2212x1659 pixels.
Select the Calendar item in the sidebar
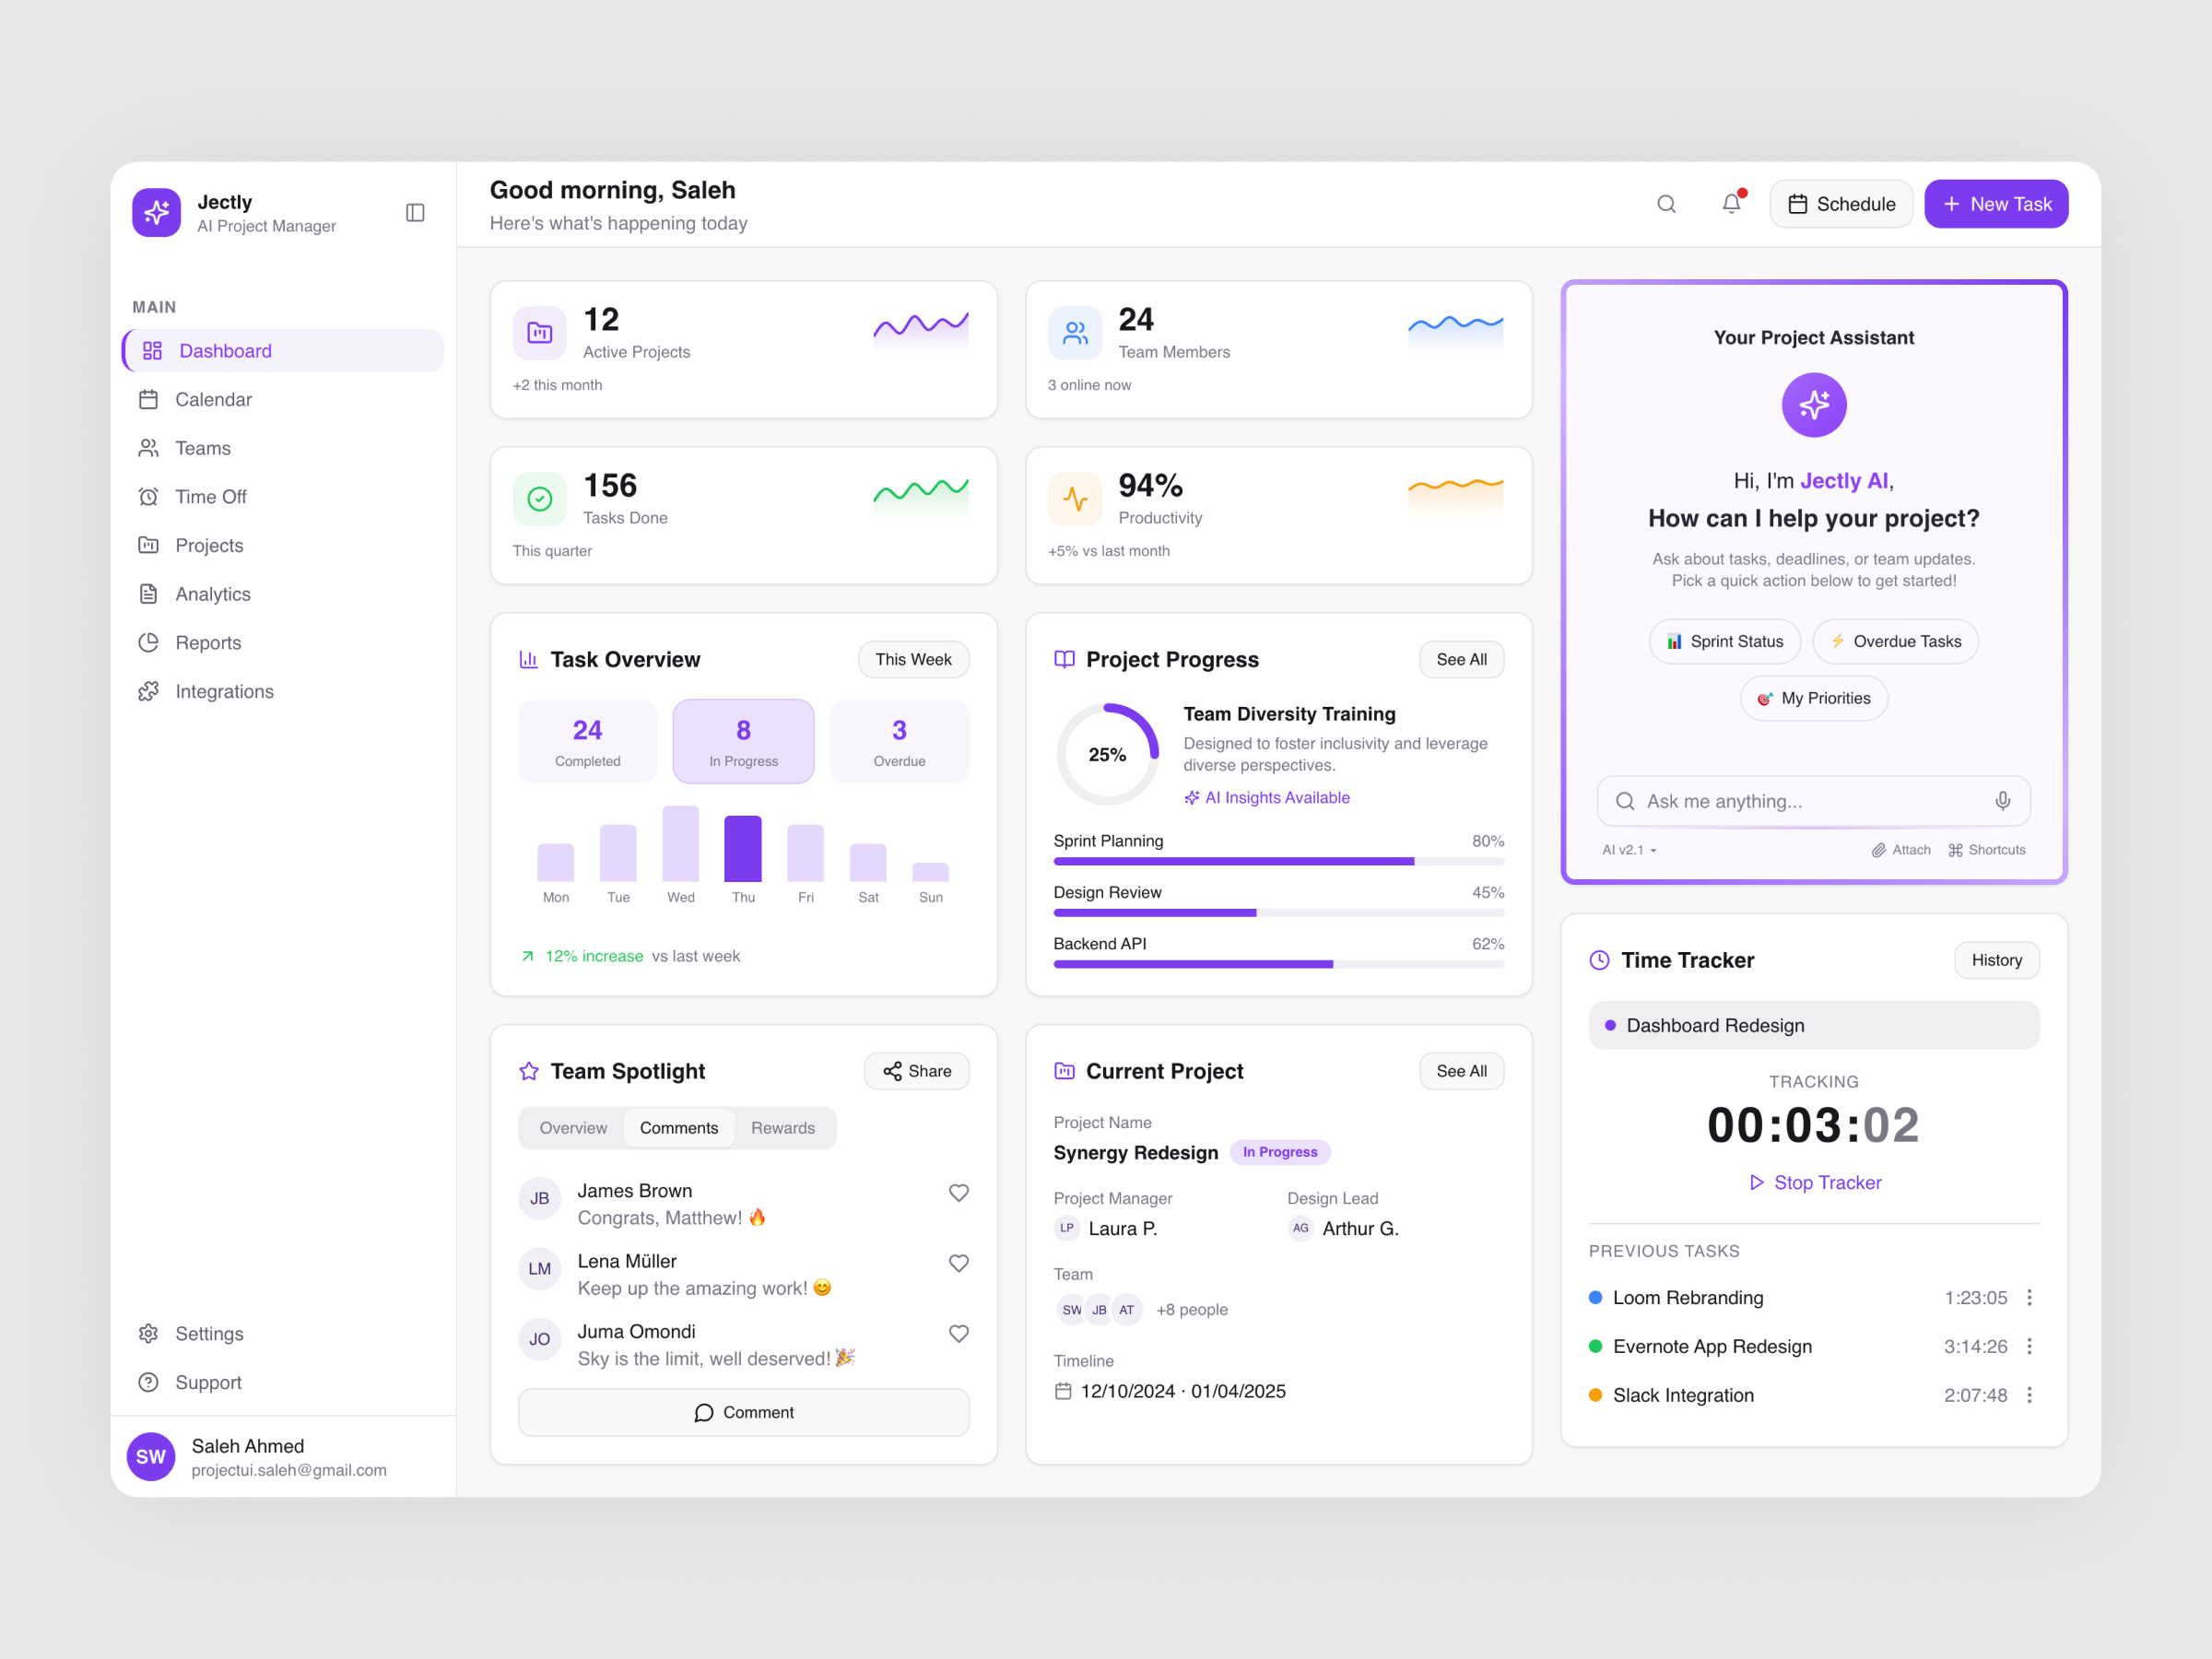pos(213,399)
